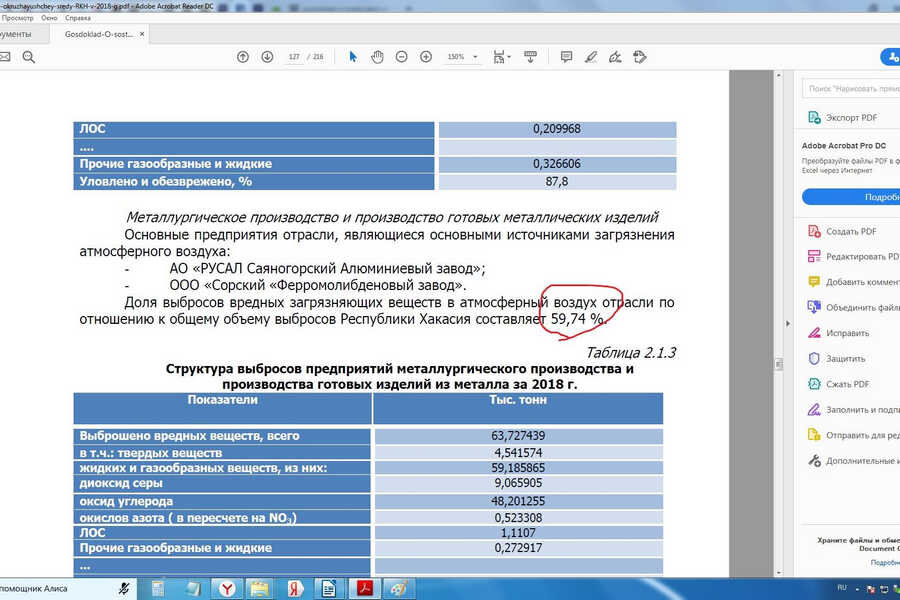Open the find text magnifier icon
Screen dimensions: 900x600
(x=29, y=57)
